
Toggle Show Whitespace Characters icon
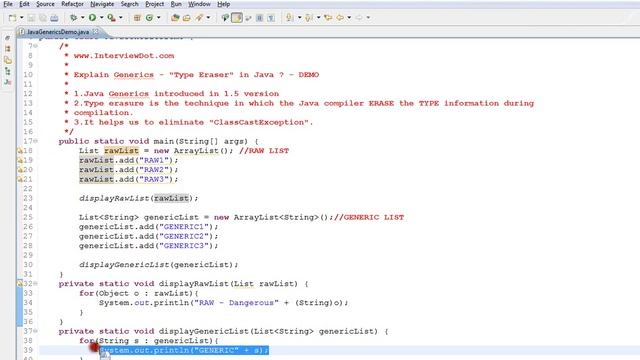271,18
